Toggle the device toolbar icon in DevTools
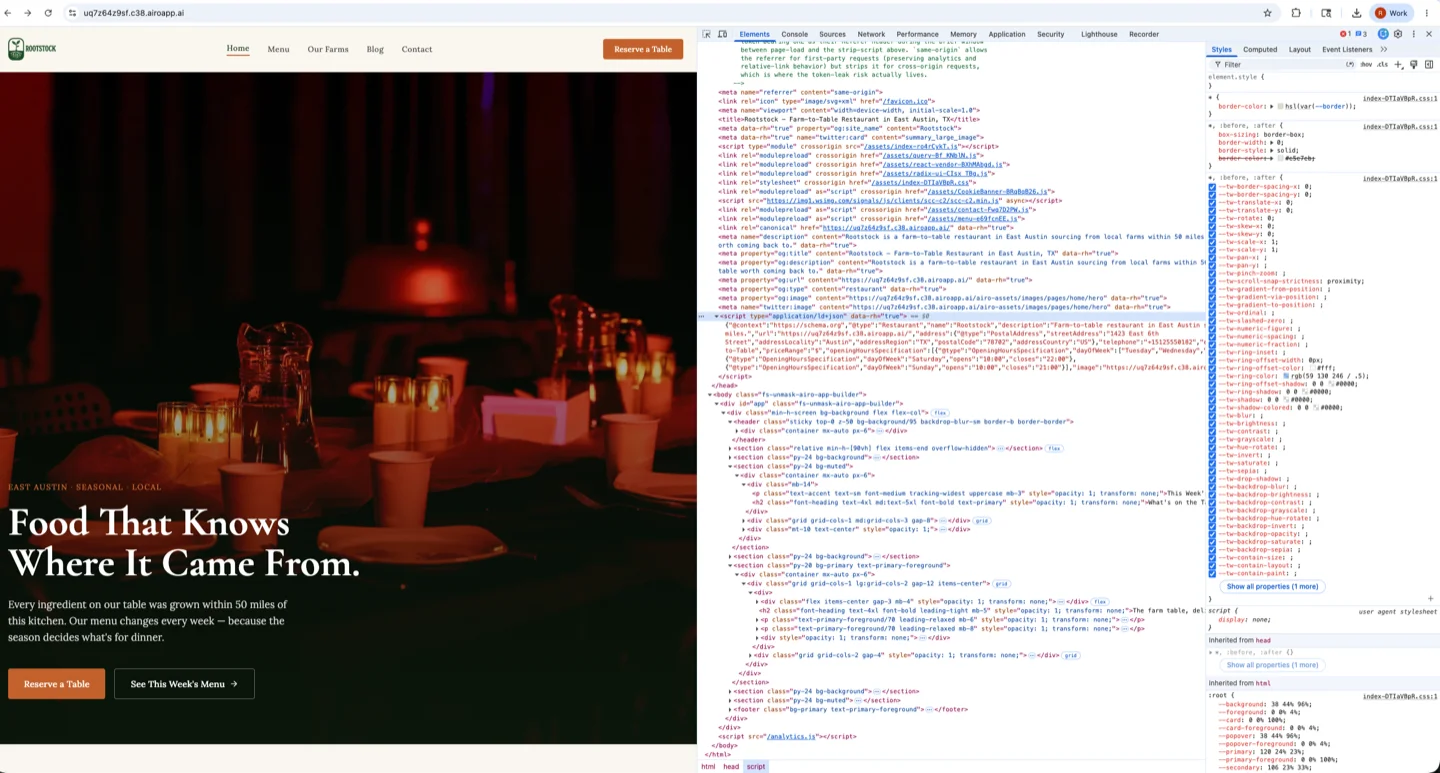1440x773 pixels. click(x=721, y=34)
